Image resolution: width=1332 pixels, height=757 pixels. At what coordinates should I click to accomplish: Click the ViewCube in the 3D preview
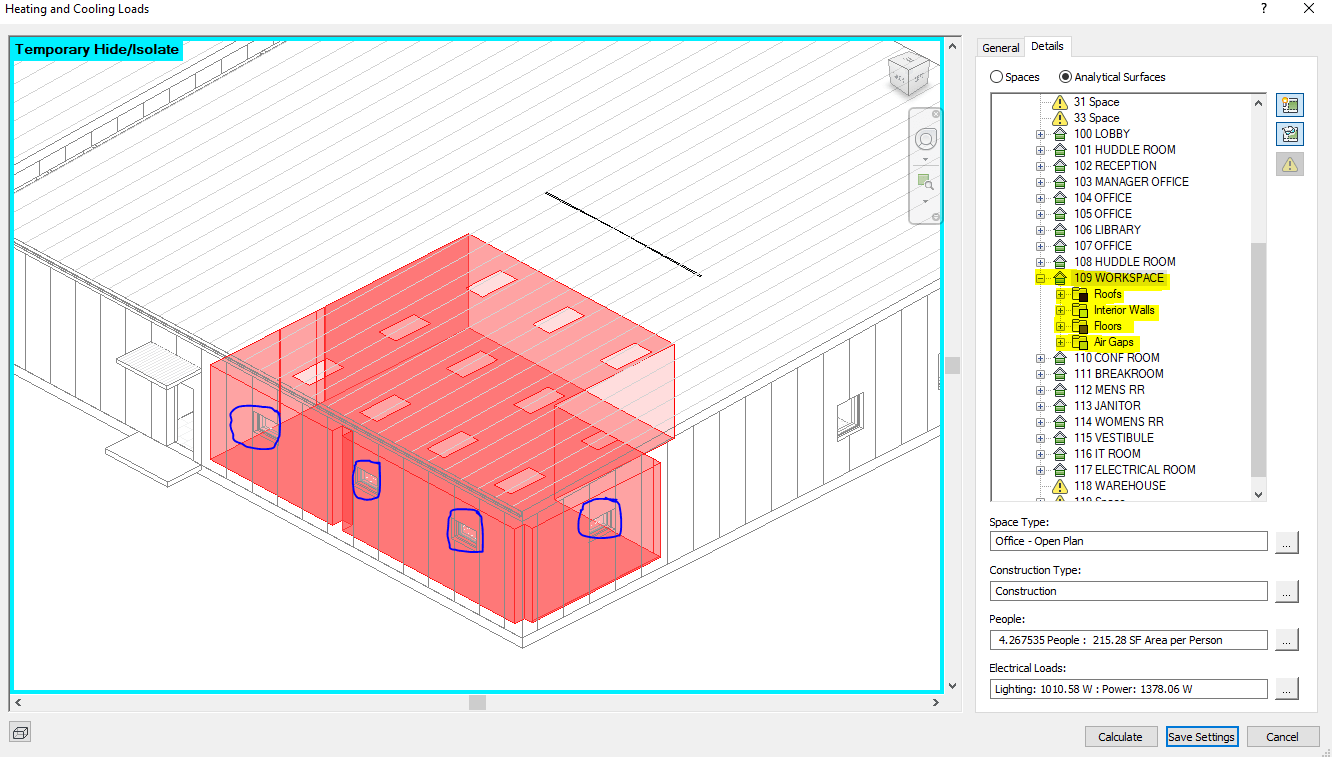[x=909, y=75]
